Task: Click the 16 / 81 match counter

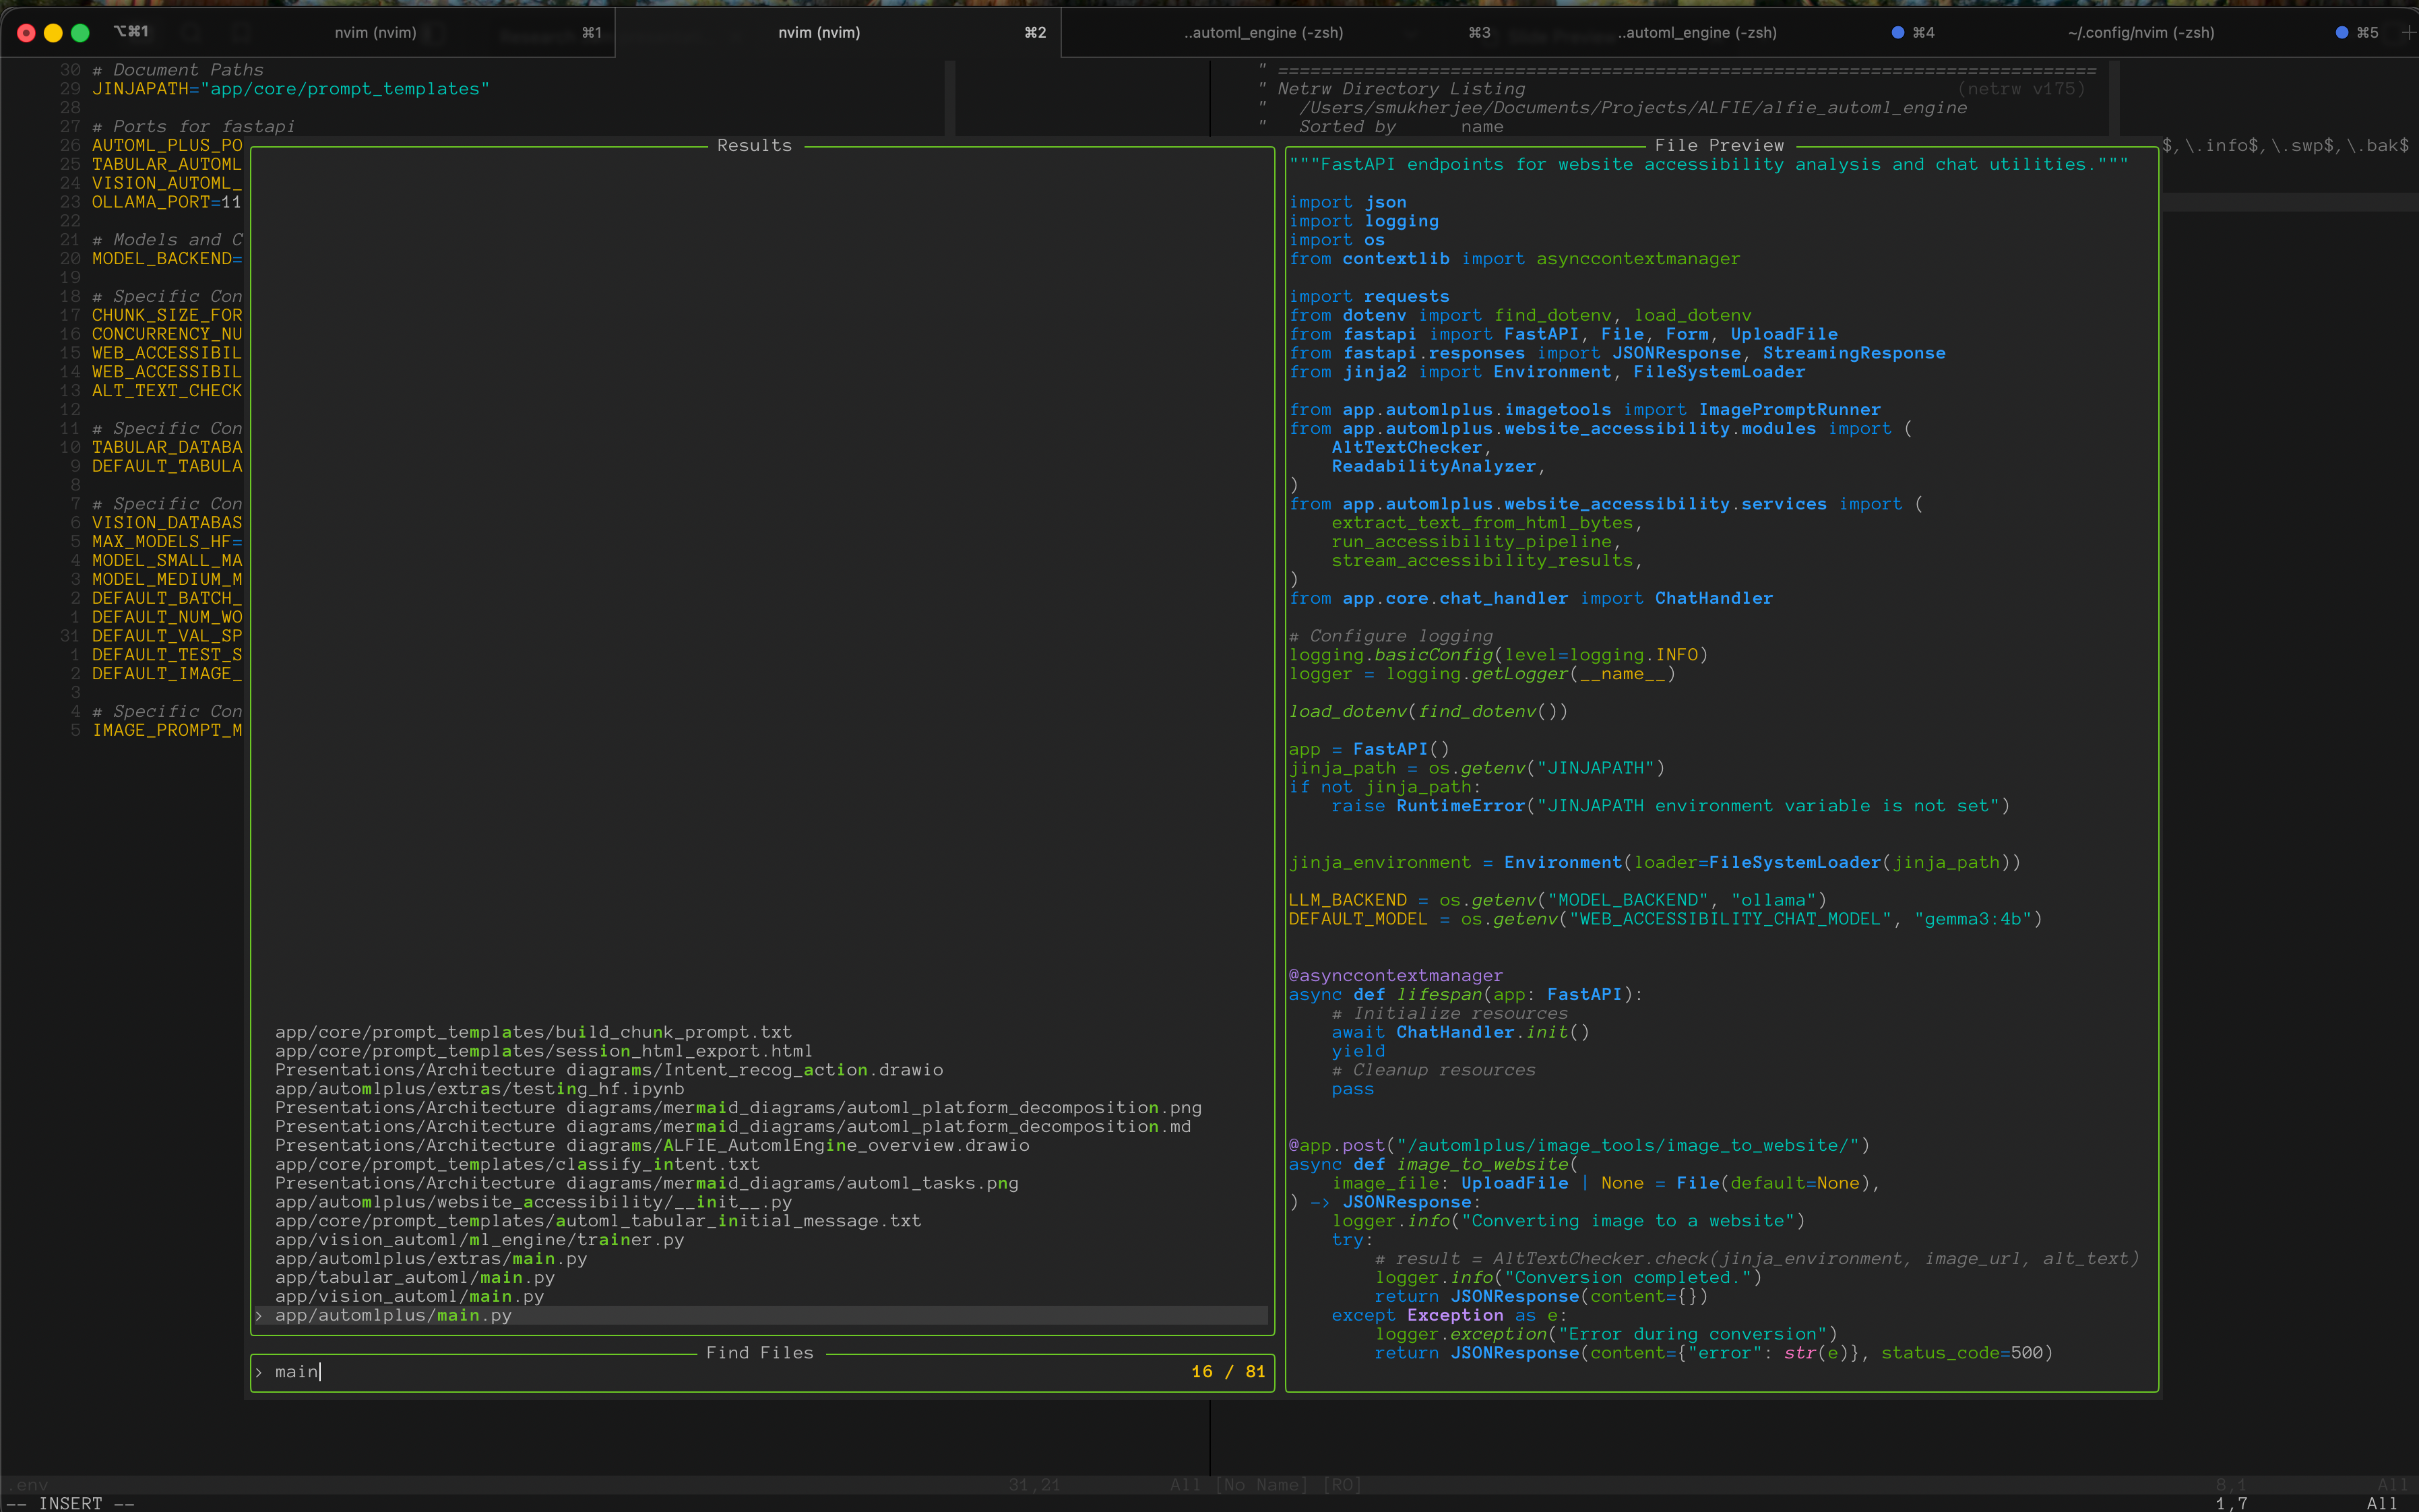Action: (x=1227, y=1371)
